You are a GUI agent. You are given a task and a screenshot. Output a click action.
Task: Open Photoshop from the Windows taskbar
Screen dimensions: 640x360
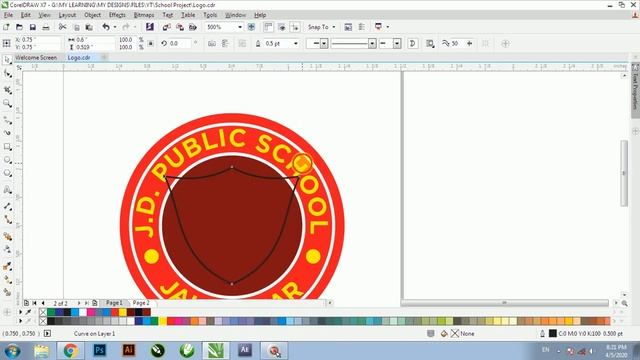click(x=99, y=351)
